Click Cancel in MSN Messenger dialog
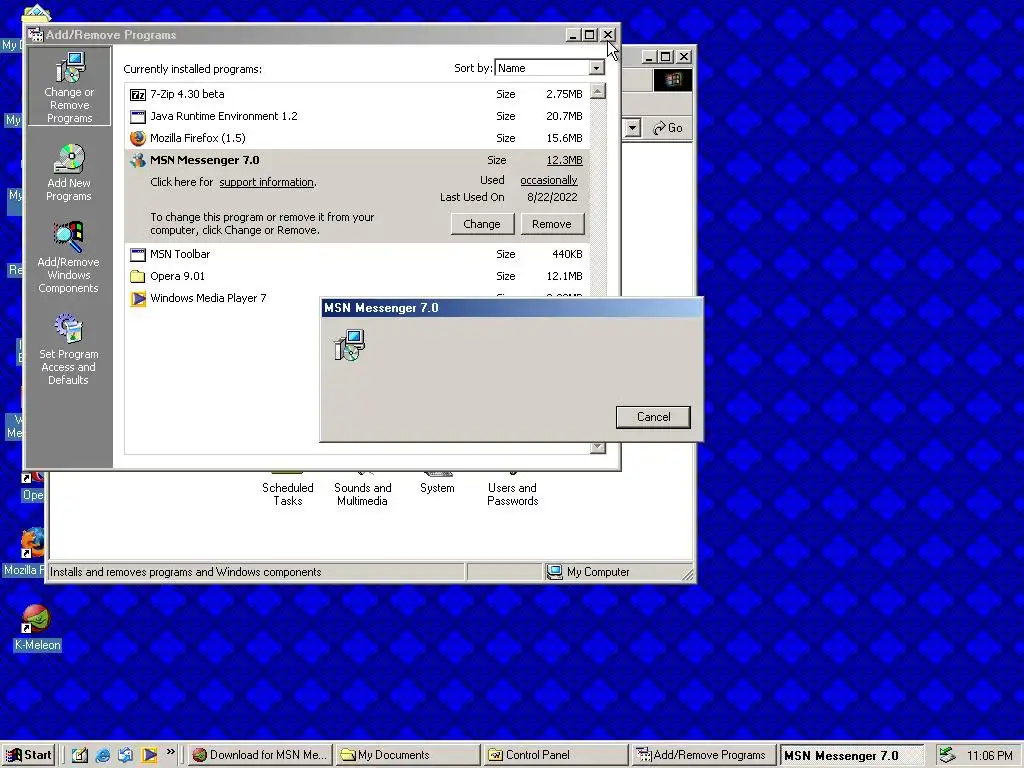This screenshot has width=1024, height=768. point(653,417)
